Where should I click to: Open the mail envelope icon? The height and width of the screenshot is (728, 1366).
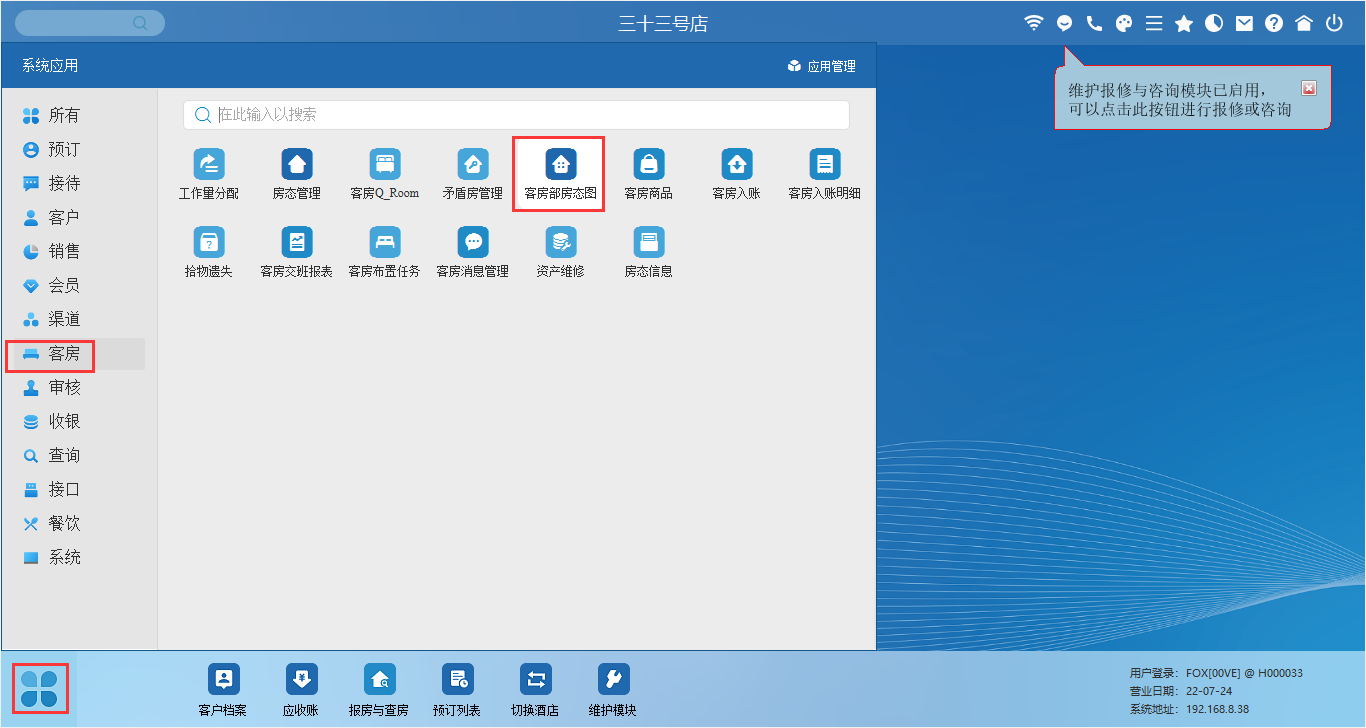[1244, 23]
